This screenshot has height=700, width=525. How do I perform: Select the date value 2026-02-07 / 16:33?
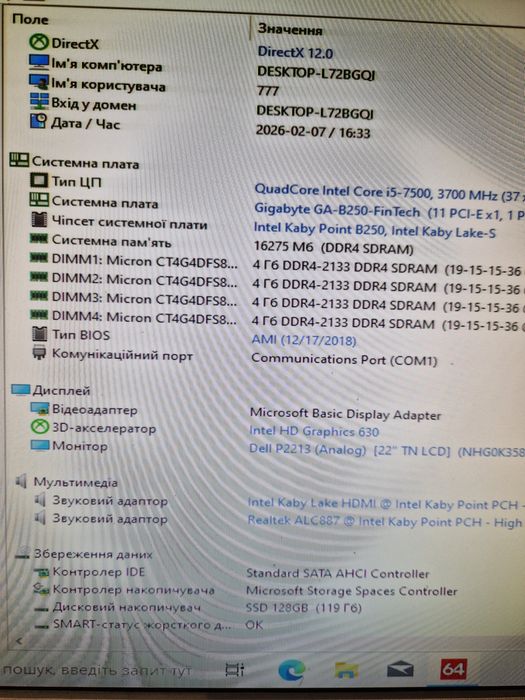click(x=313, y=131)
